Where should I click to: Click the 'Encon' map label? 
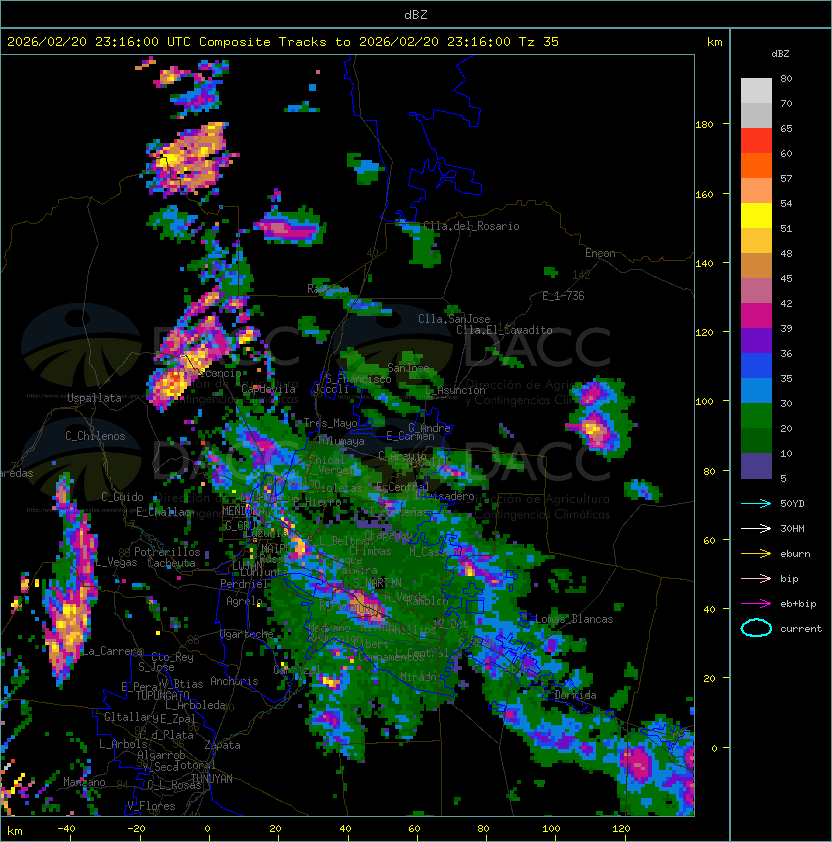point(600,253)
